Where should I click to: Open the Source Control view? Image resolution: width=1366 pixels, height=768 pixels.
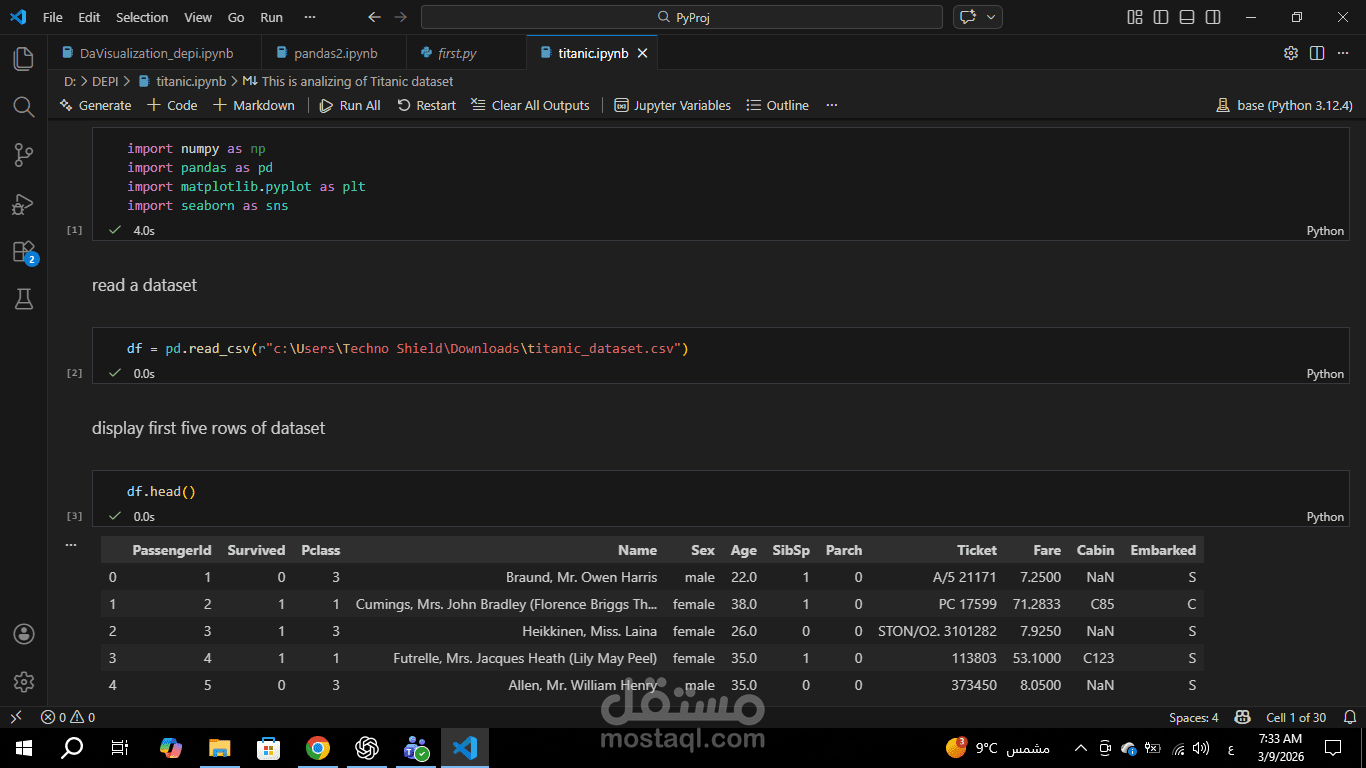[23, 154]
